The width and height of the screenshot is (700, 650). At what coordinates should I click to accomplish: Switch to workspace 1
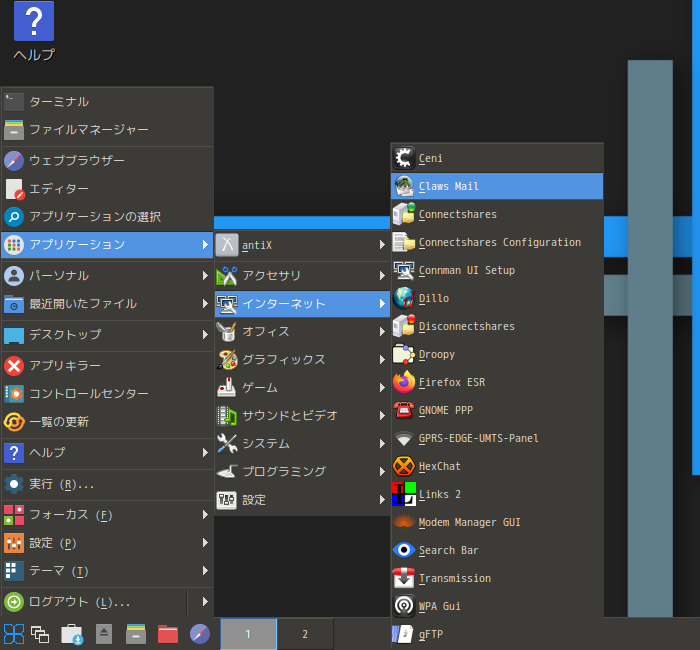click(x=248, y=634)
